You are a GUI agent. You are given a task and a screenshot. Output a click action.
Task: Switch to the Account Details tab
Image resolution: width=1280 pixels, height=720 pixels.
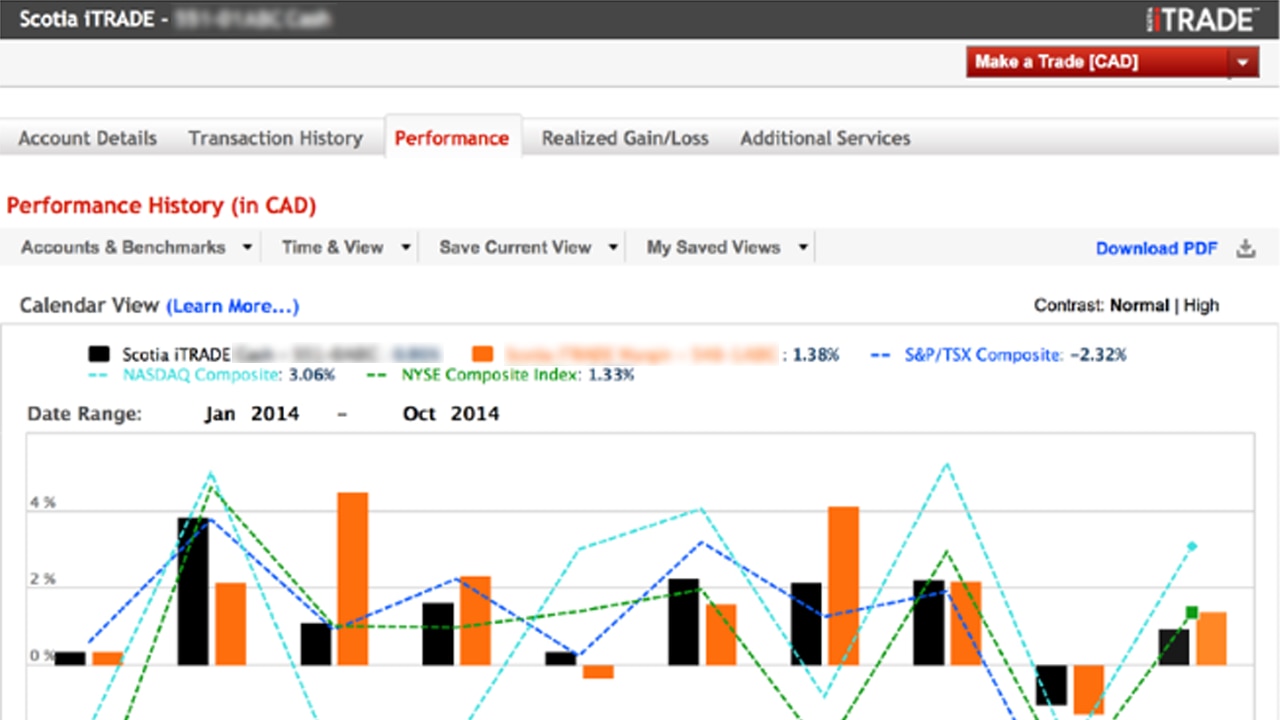click(x=87, y=138)
